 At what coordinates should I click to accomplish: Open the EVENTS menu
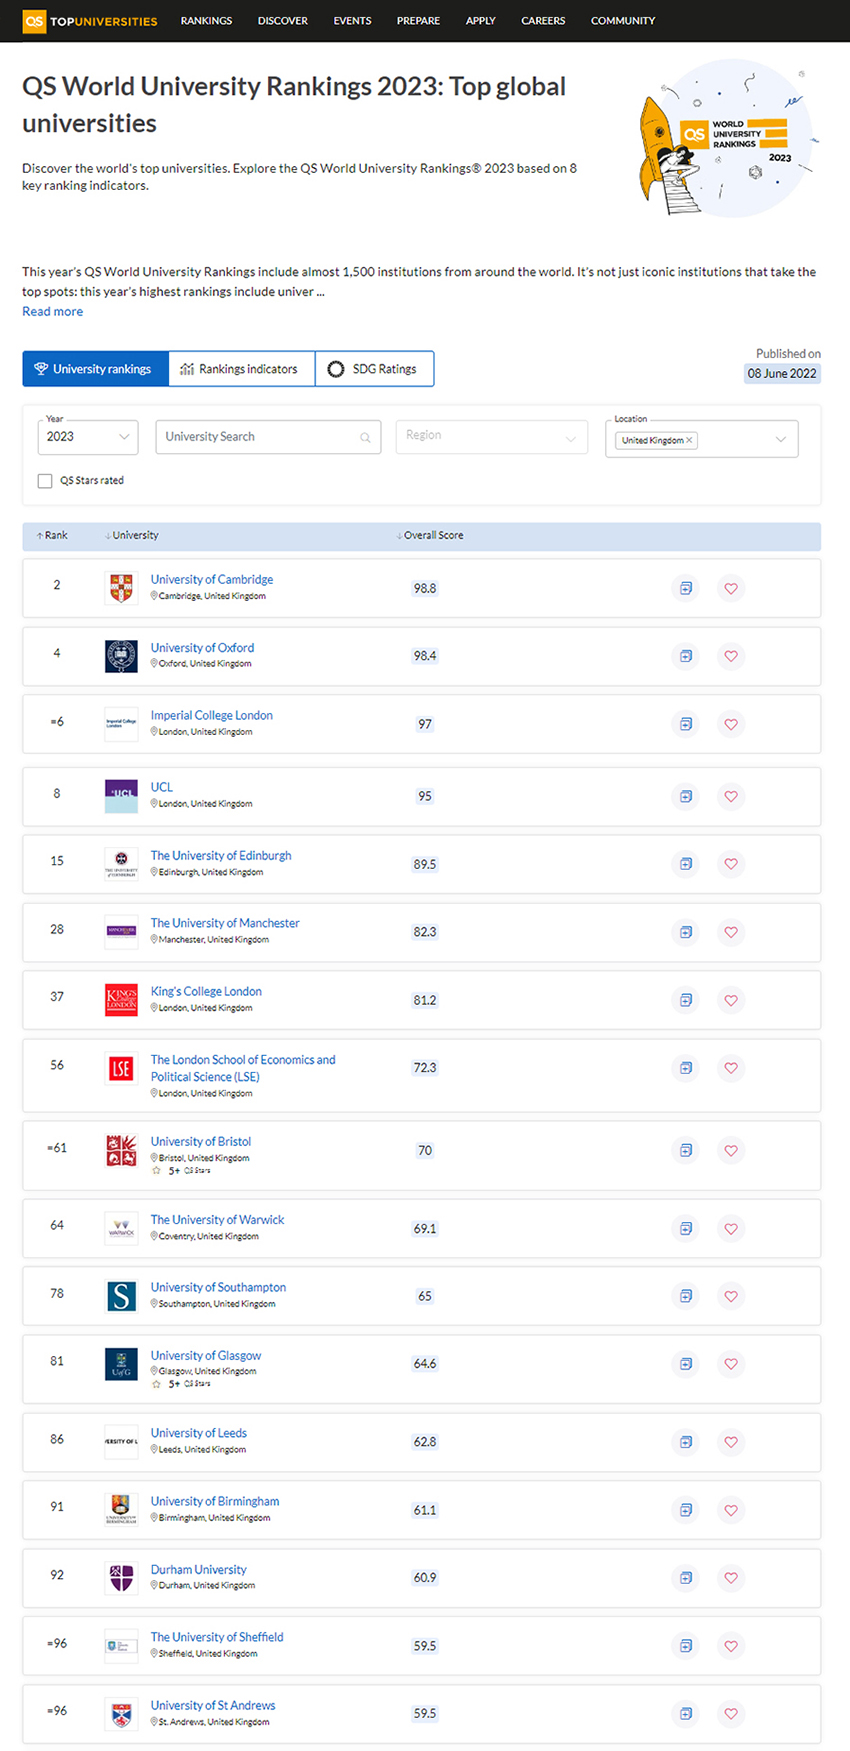tap(352, 21)
